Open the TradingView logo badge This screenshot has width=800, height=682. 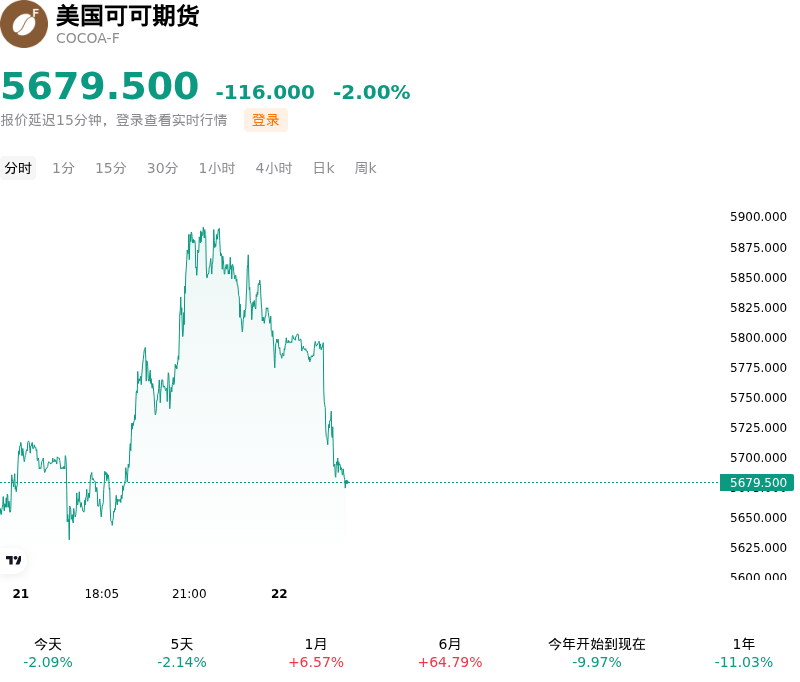[14, 560]
